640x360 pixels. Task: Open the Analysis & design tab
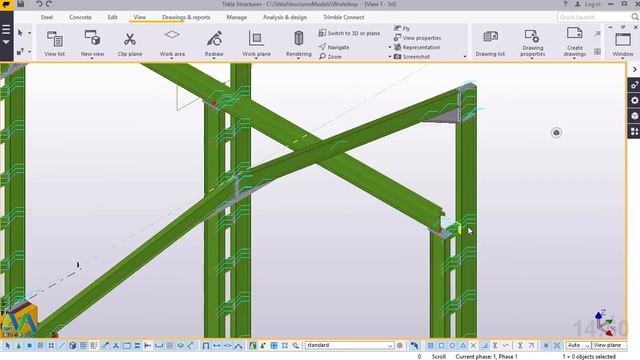[285, 17]
